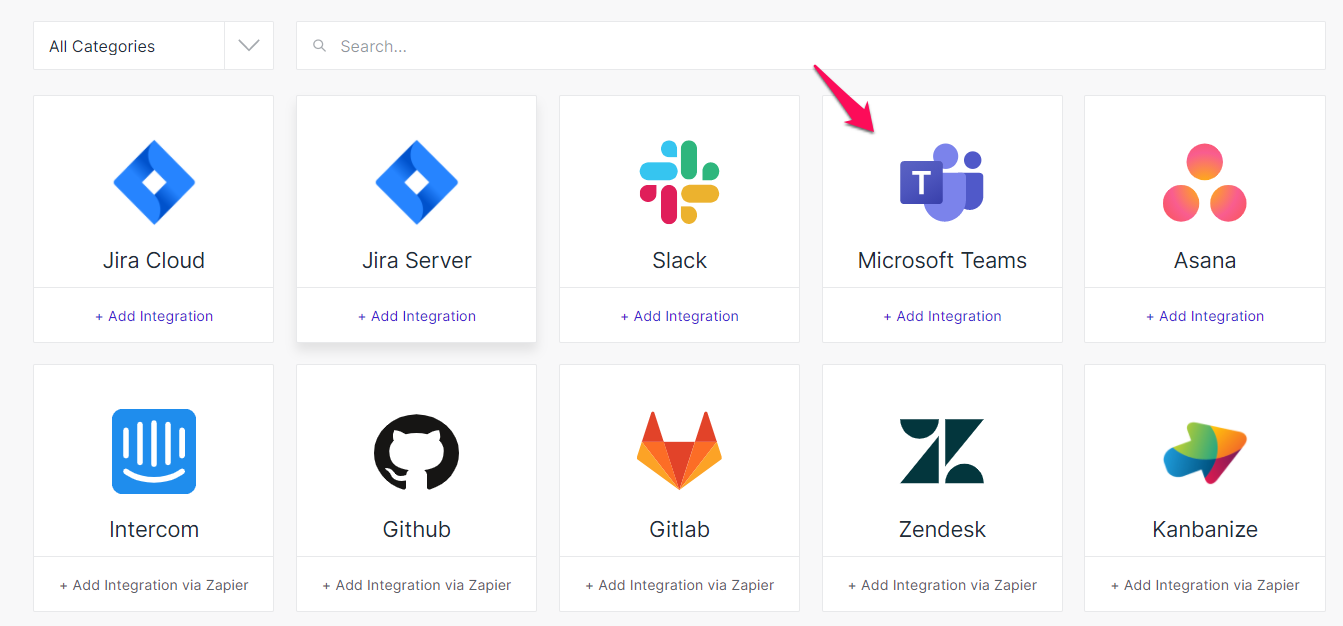Add Integration for Microsoft Teams

(942, 316)
